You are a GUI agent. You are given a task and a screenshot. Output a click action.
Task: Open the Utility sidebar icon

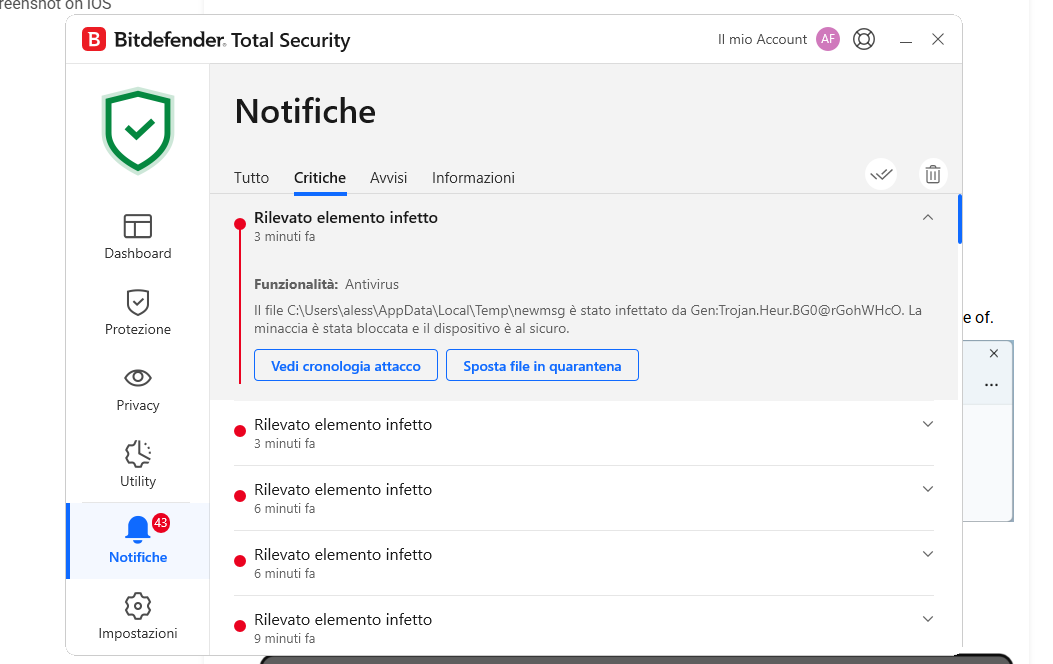(138, 454)
